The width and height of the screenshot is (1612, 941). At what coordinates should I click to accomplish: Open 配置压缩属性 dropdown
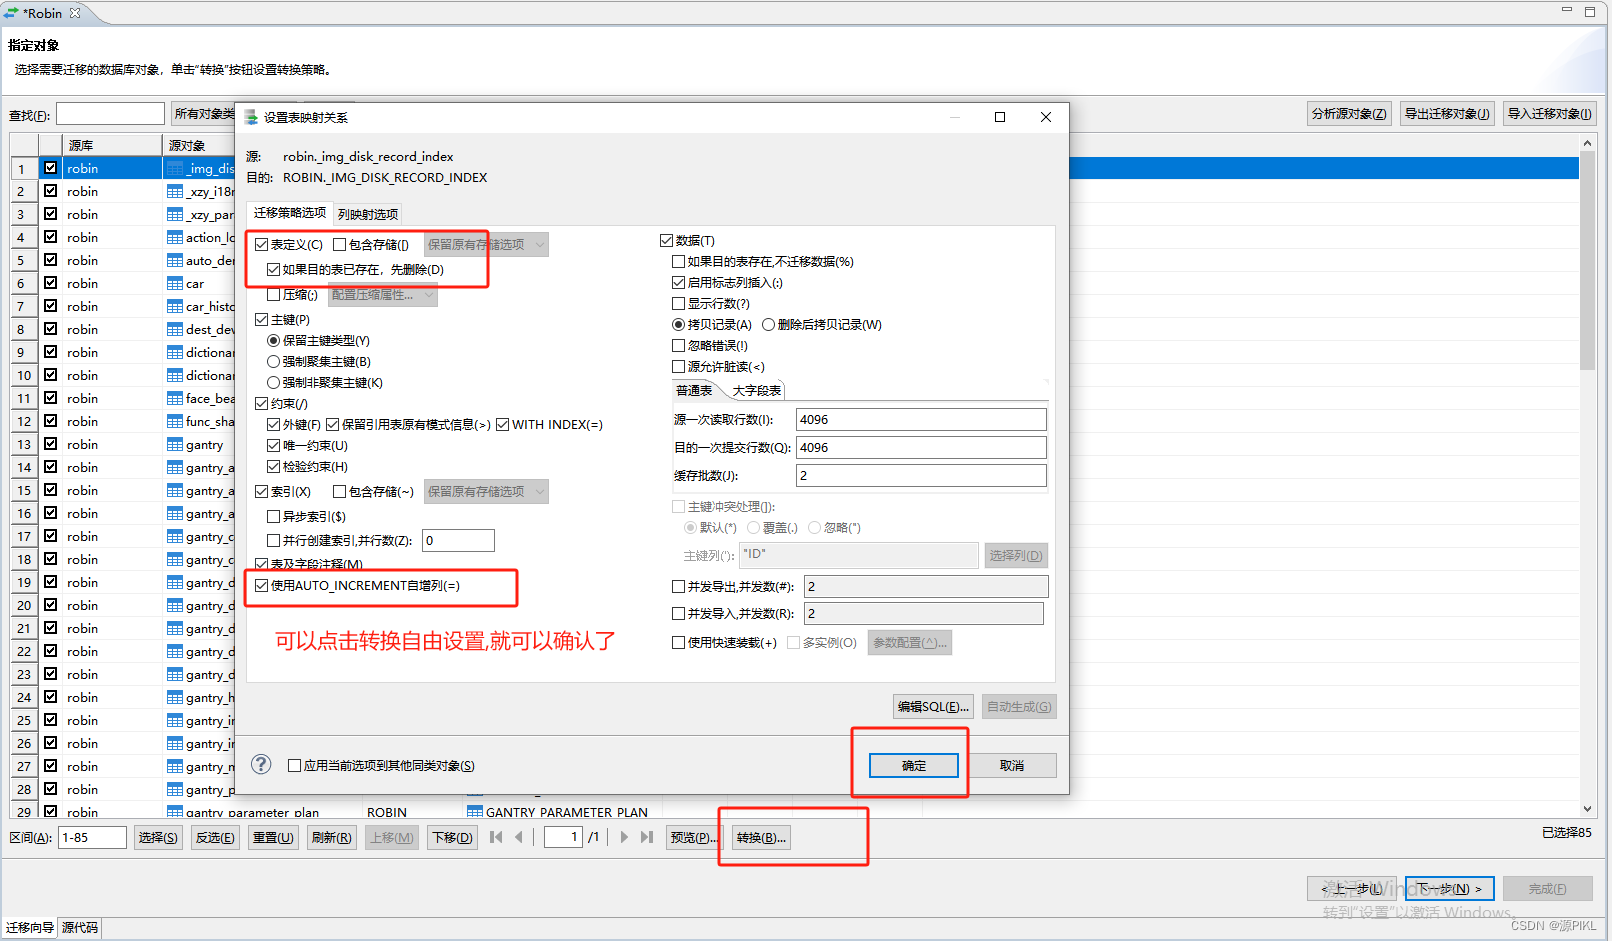pyautogui.click(x=383, y=294)
